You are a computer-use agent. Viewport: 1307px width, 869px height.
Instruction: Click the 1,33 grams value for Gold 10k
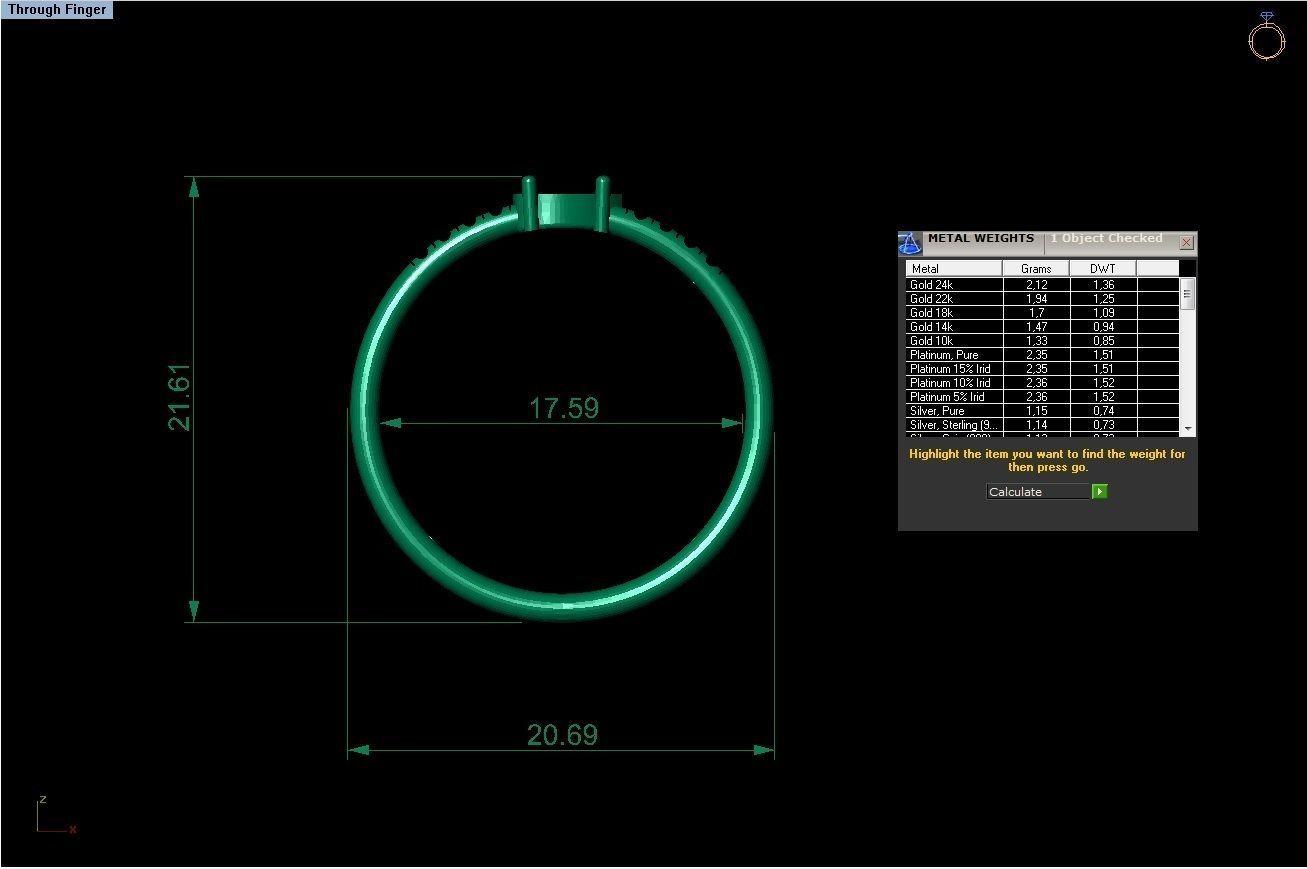tap(1036, 341)
